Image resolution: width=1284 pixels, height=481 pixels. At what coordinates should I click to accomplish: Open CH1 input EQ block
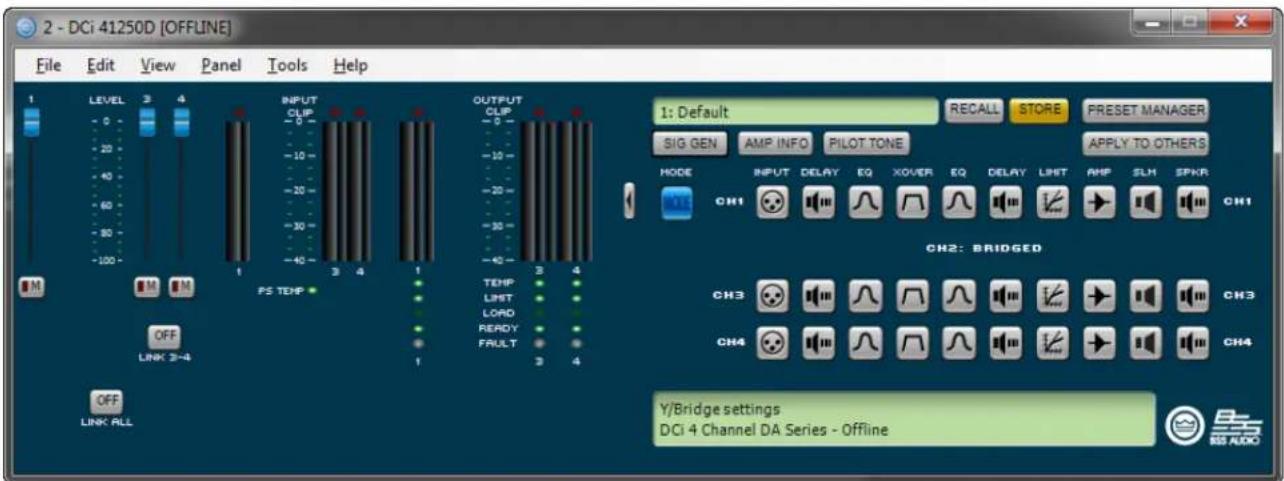865,201
